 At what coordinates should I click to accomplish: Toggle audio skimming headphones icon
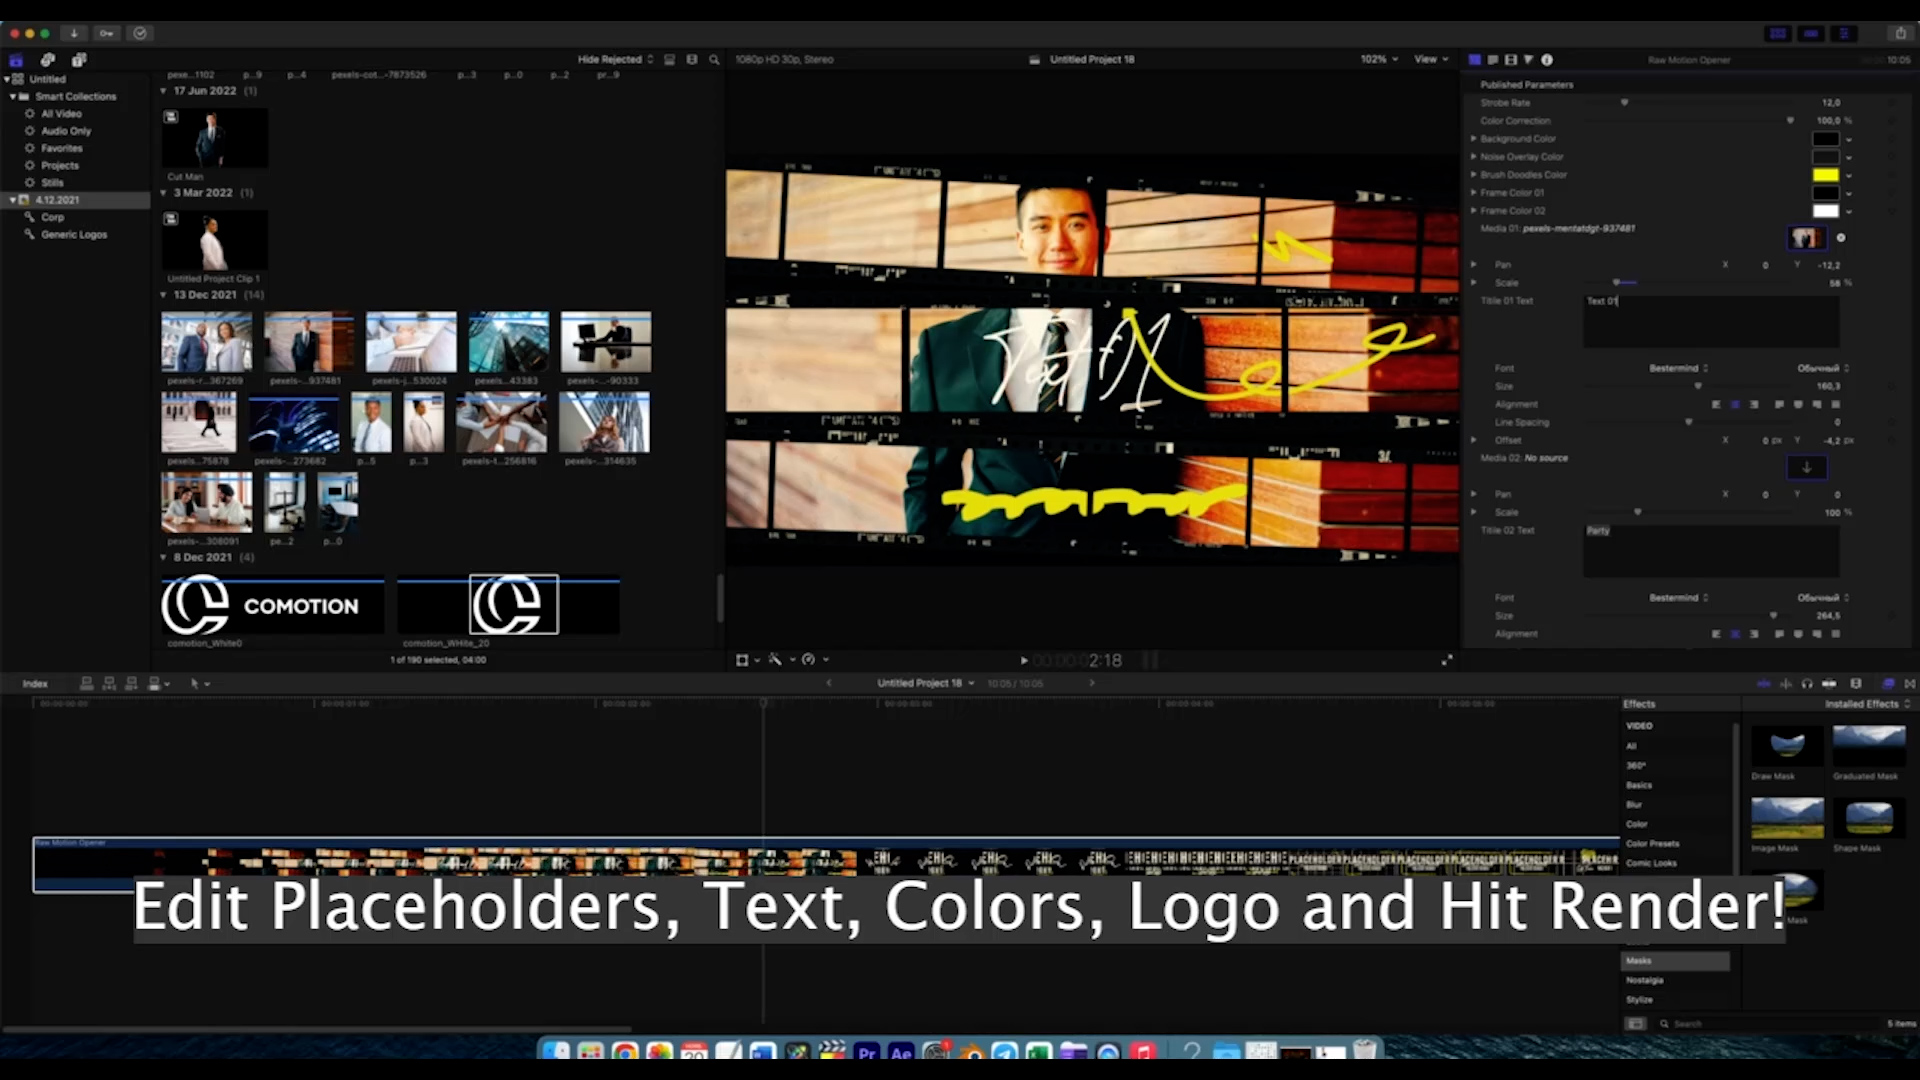1807,684
